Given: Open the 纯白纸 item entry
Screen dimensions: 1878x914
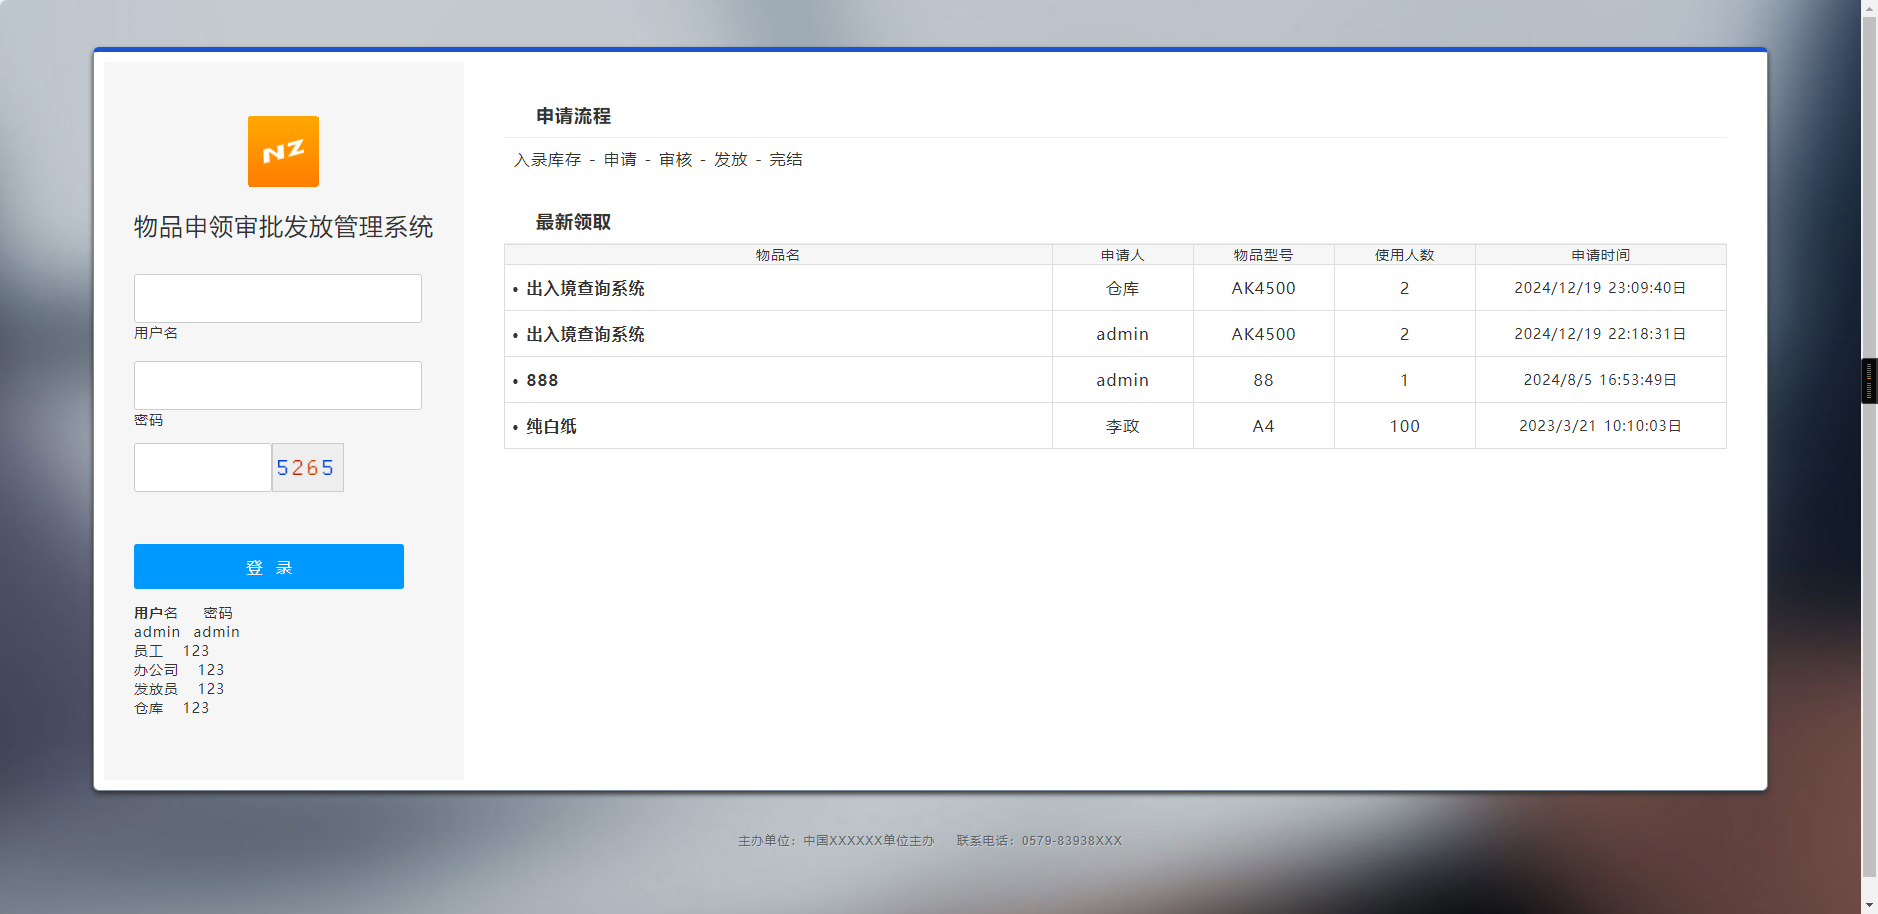Looking at the screenshot, I should pyautogui.click(x=551, y=426).
